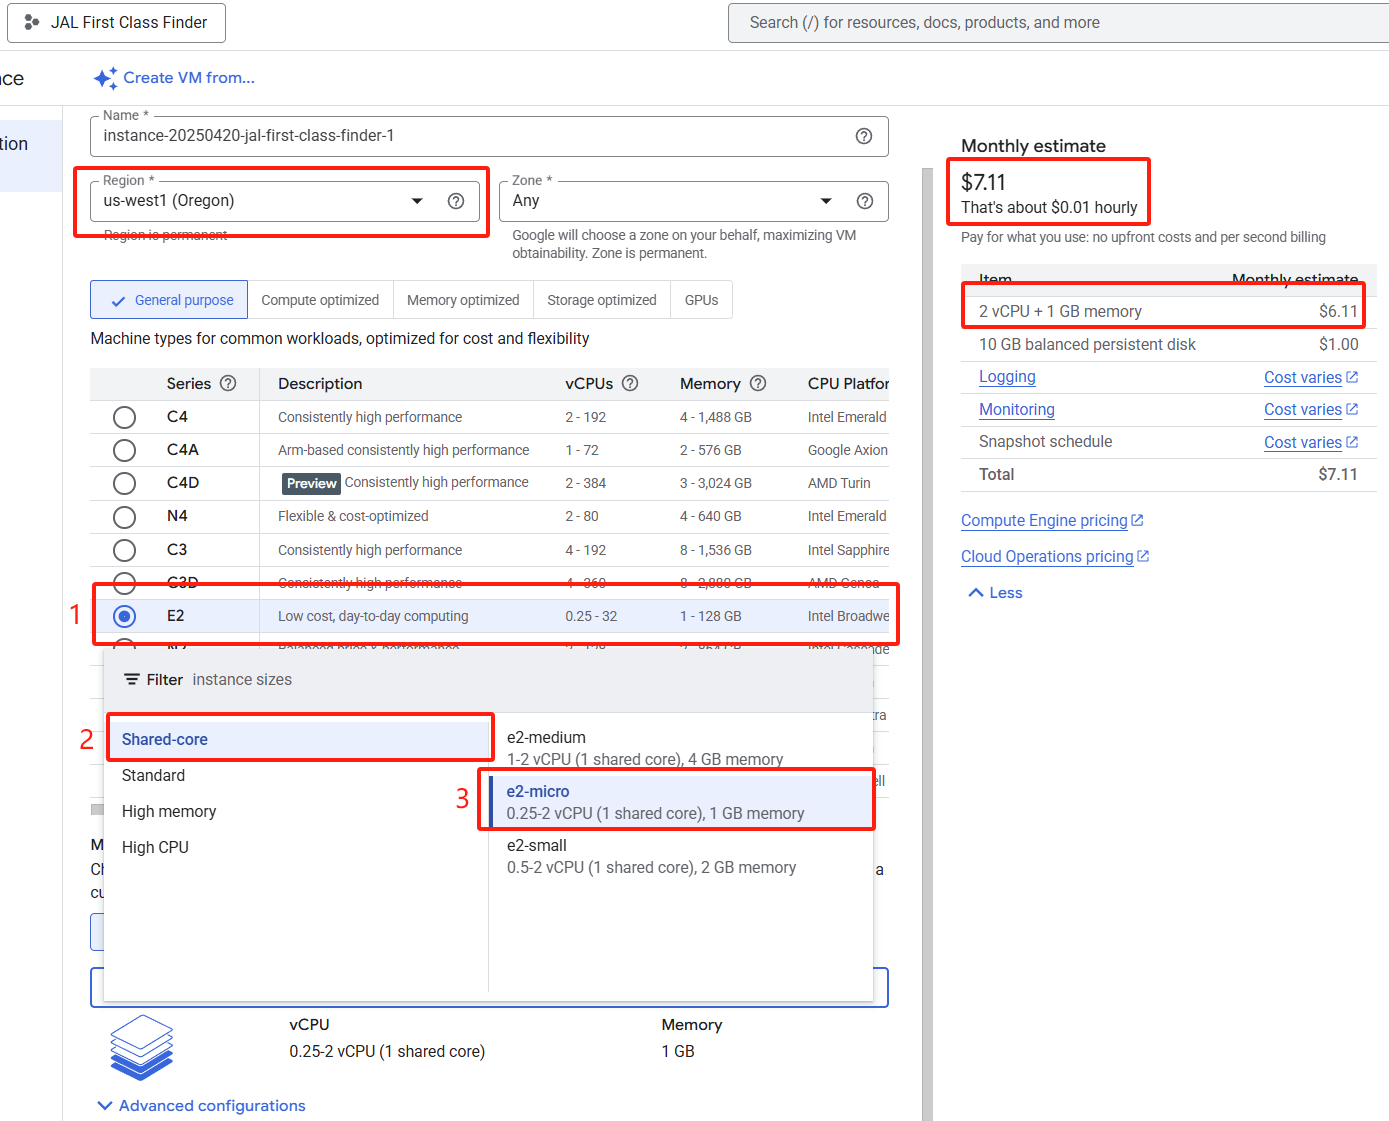Image resolution: width=1389 pixels, height=1121 pixels.
Task: Select the C4 series radio button
Action: [124, 417]
